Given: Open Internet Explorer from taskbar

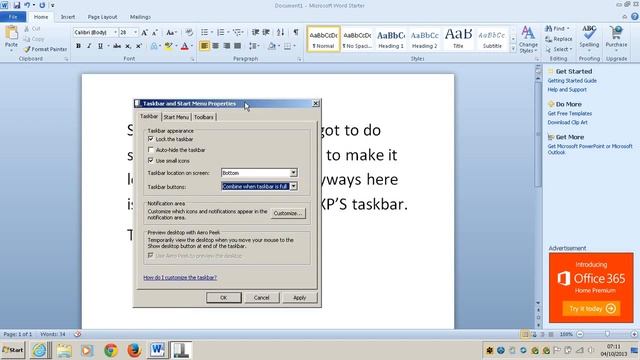Looking at the screenshot, I should click(x=40, y=350).
